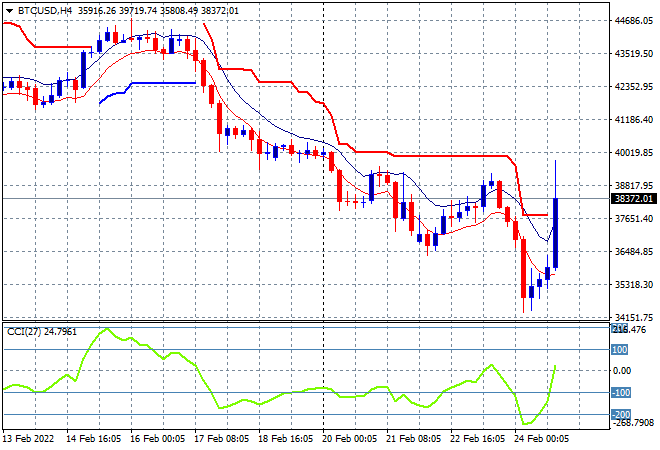Select the green CCI indicator line's peak

(106, 329)
